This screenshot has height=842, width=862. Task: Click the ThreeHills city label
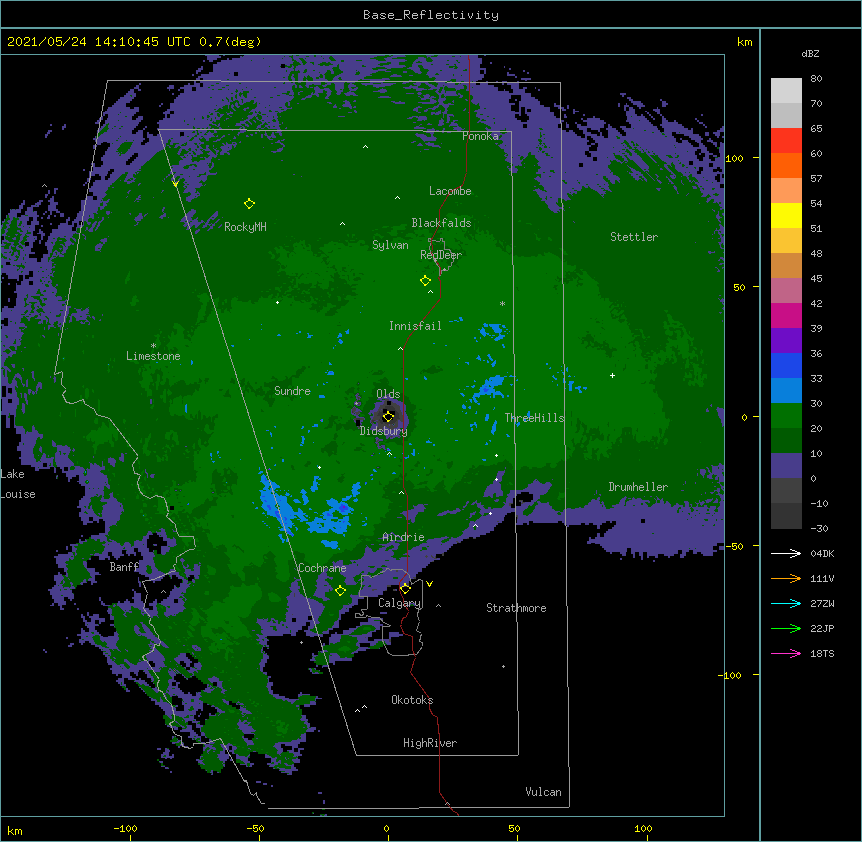534,418
